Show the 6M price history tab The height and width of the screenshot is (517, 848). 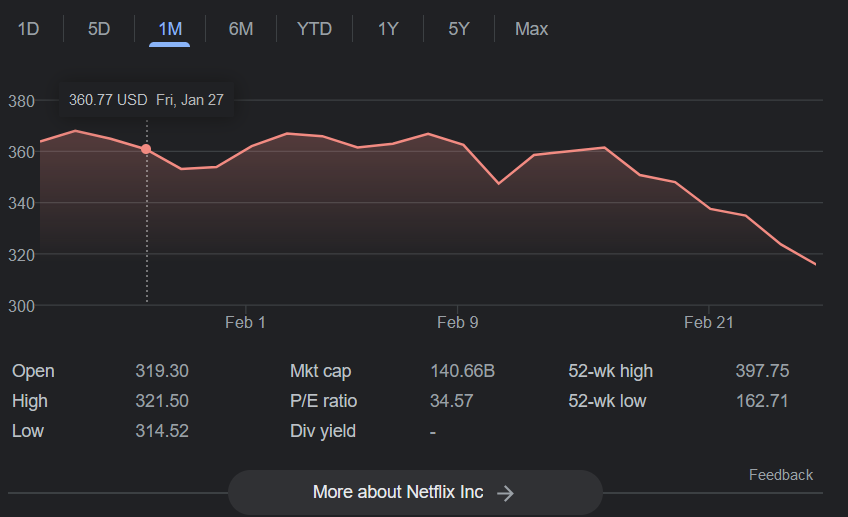241,29
